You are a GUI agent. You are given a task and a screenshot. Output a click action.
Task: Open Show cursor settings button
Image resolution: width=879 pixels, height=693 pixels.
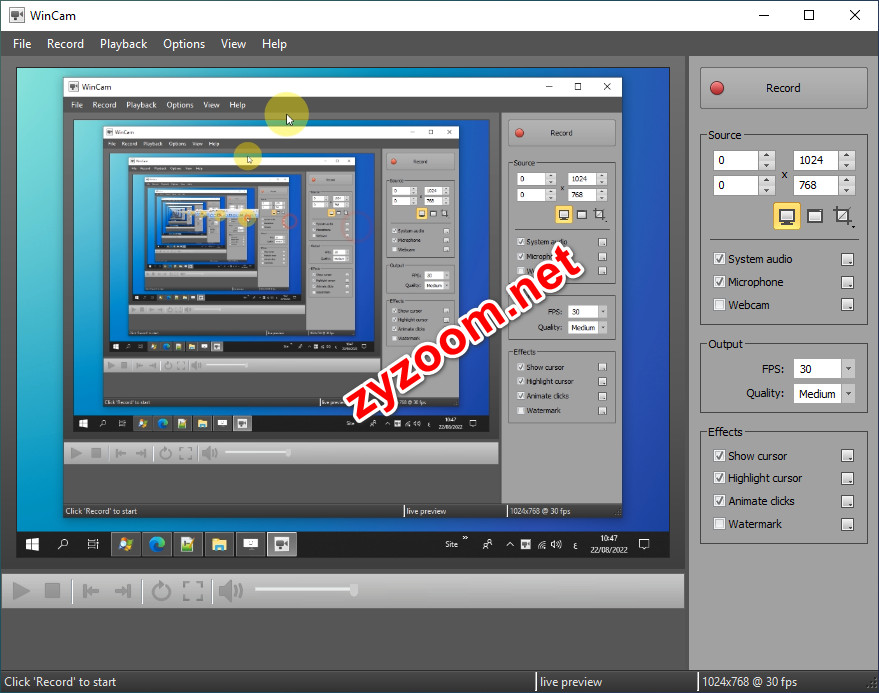pos(848,455)
